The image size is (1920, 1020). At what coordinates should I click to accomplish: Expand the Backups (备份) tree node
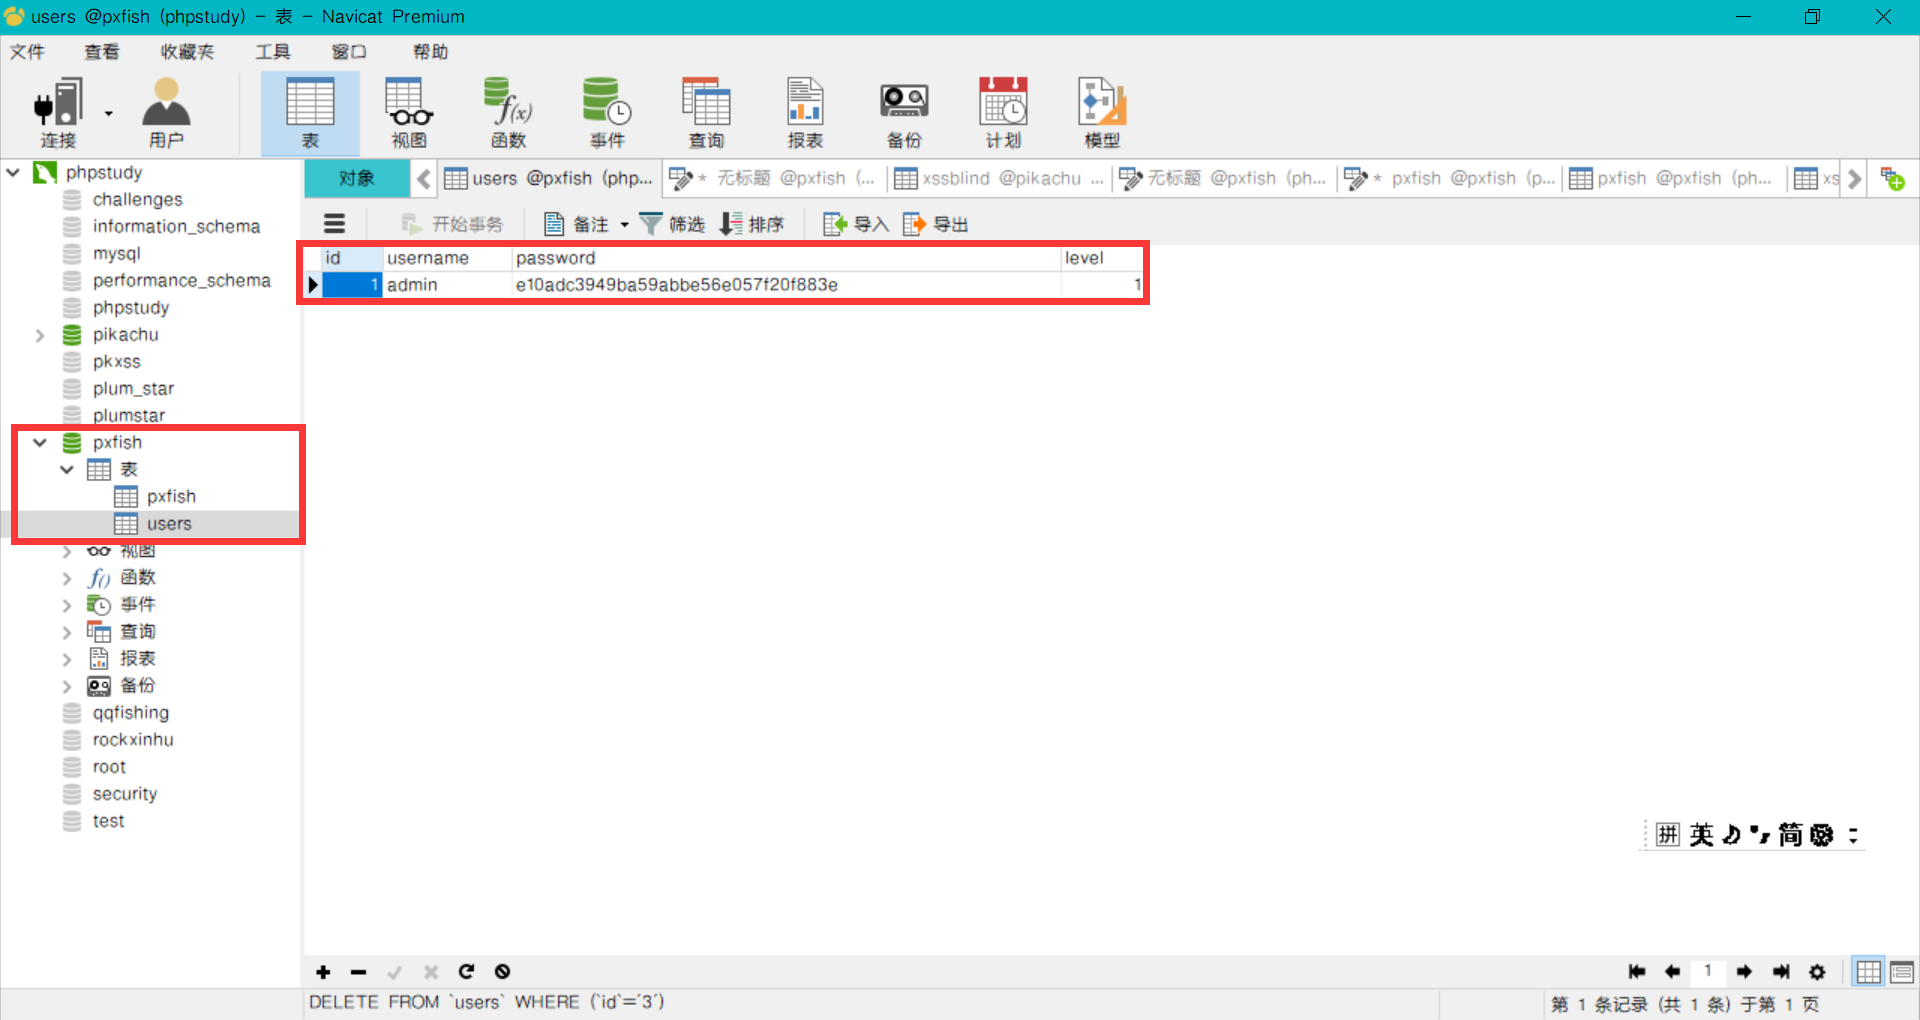(x=67, y=686)
